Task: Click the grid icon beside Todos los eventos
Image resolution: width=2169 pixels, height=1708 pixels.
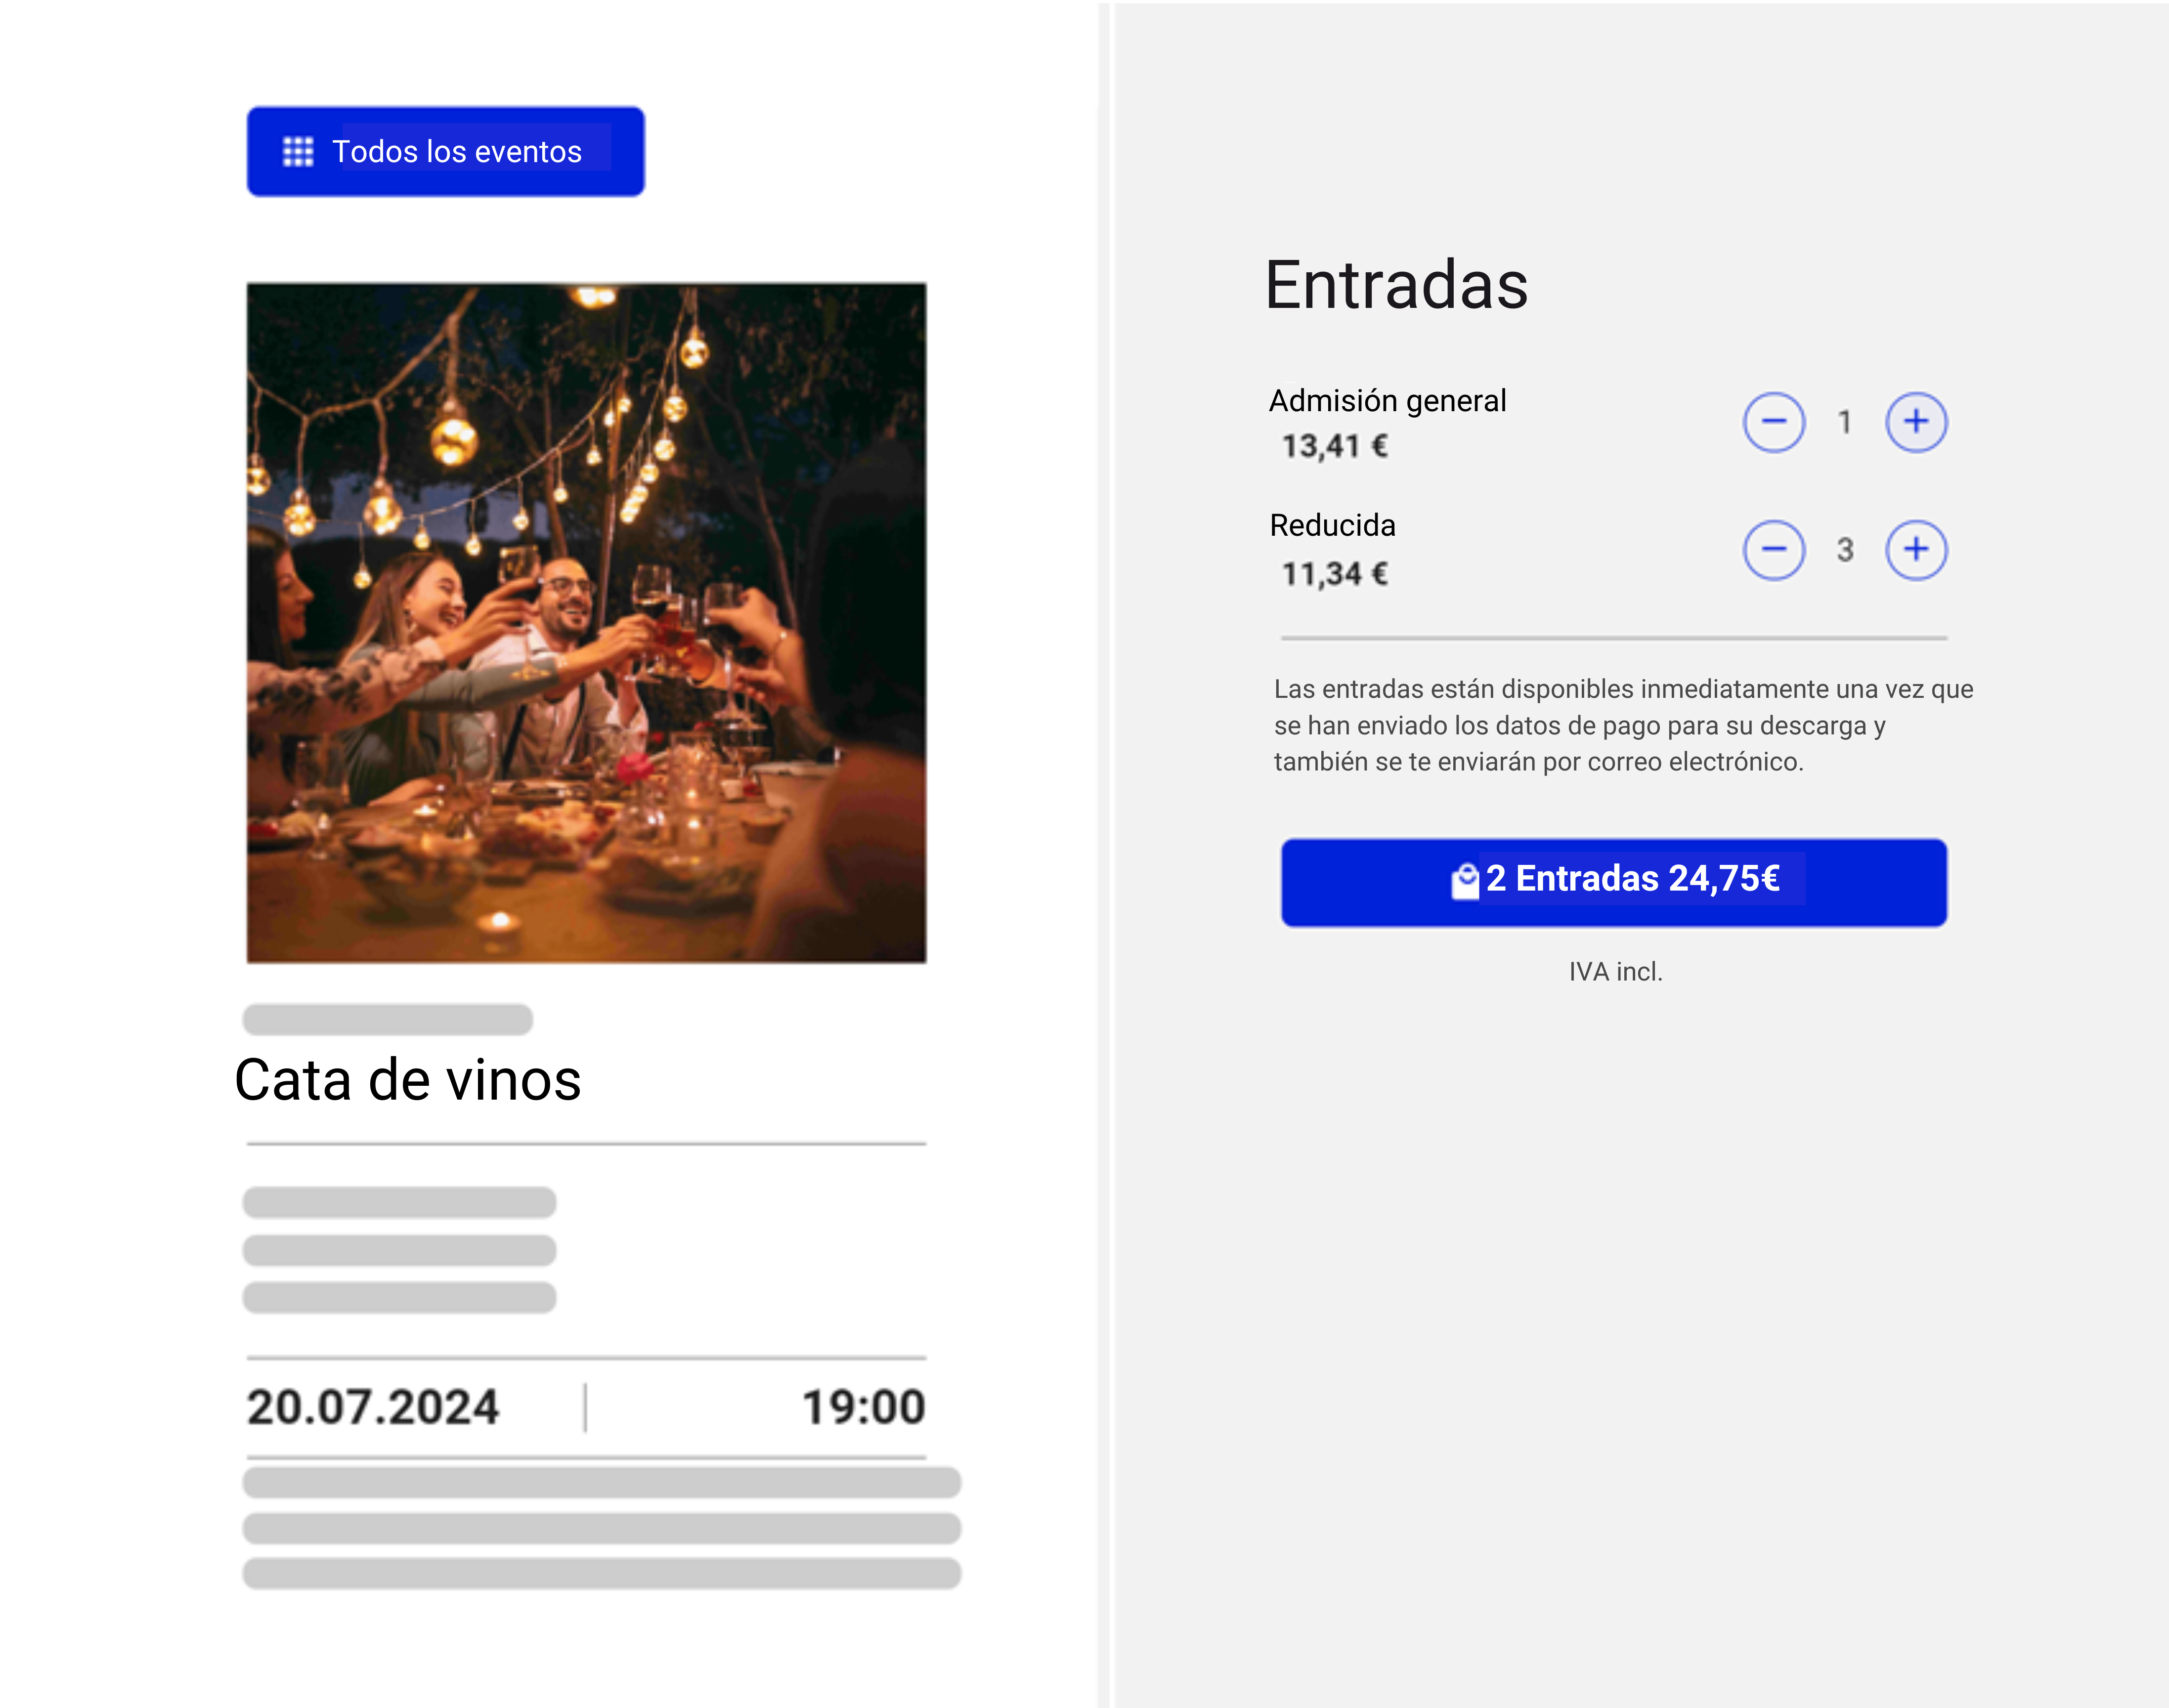Action: coord(298,152)
